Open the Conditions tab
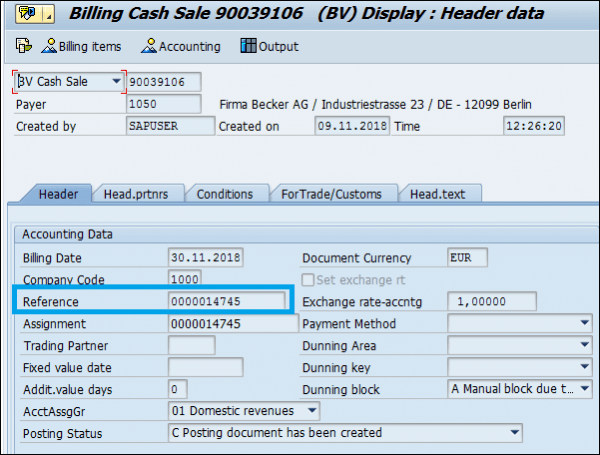600x455 pixels. (x=225, y=194)
